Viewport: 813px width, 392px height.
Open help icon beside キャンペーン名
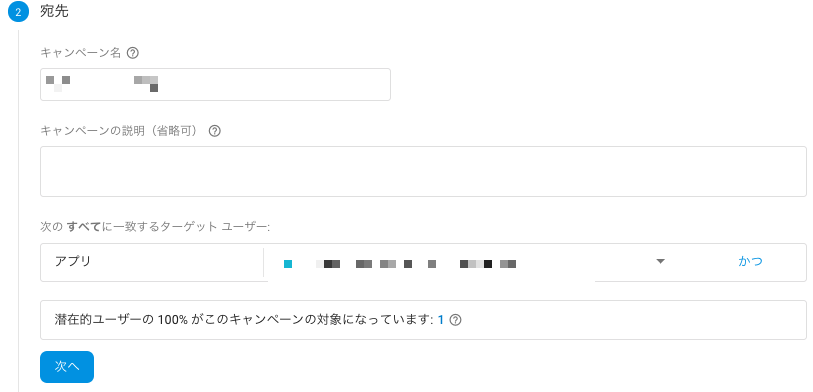point(133,53)
